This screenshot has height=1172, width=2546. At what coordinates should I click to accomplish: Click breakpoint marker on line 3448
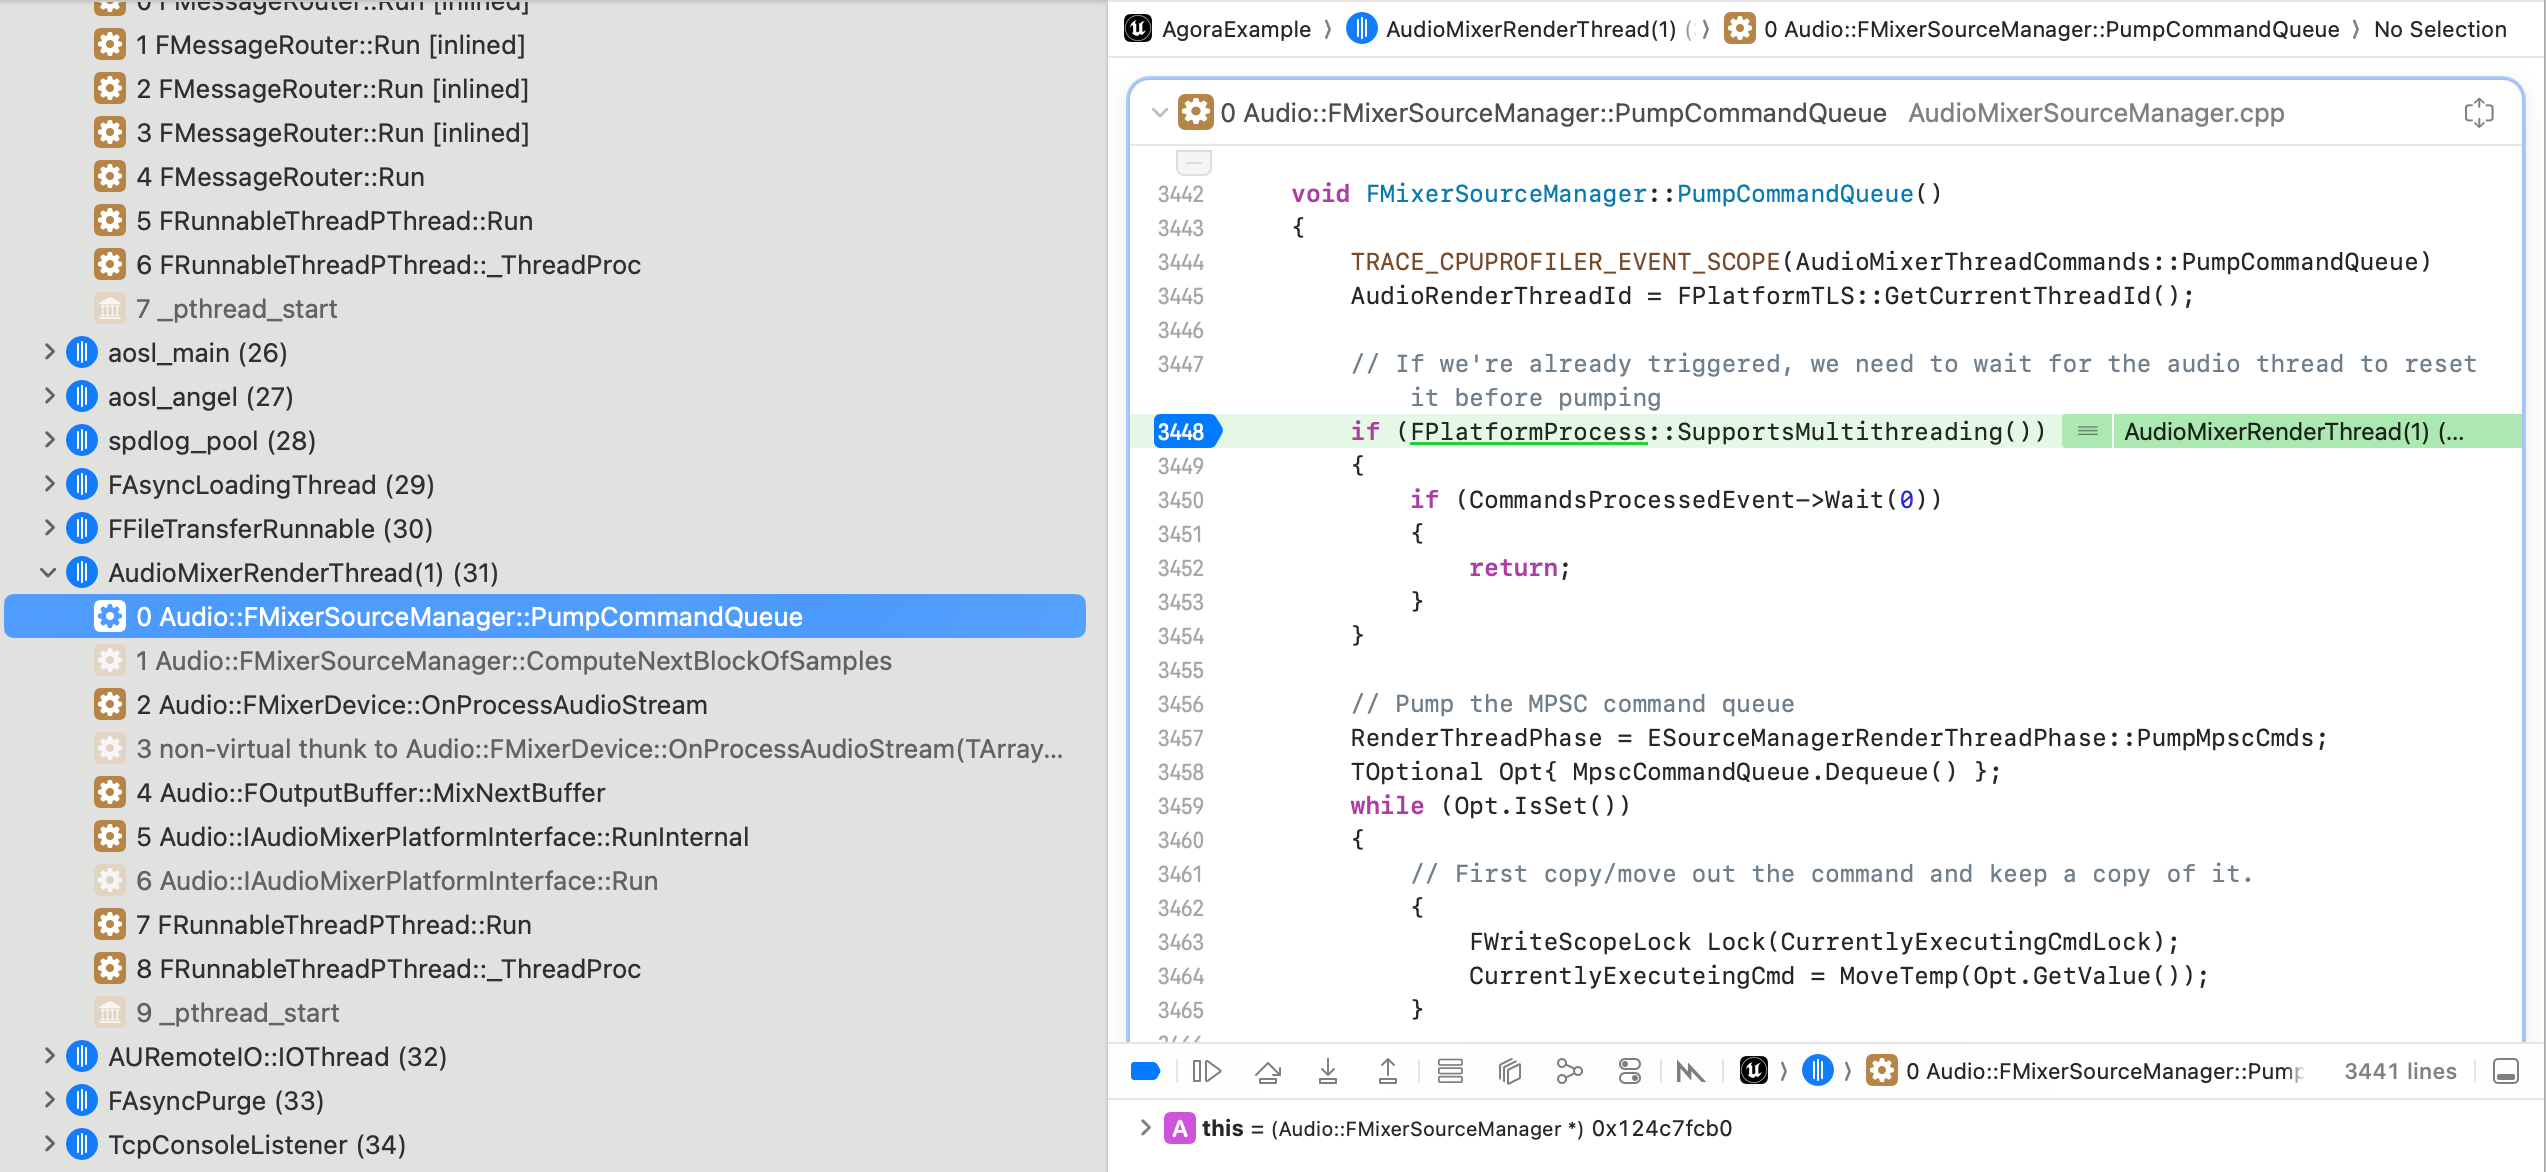pyautogui.click(x=1184, y=431)
